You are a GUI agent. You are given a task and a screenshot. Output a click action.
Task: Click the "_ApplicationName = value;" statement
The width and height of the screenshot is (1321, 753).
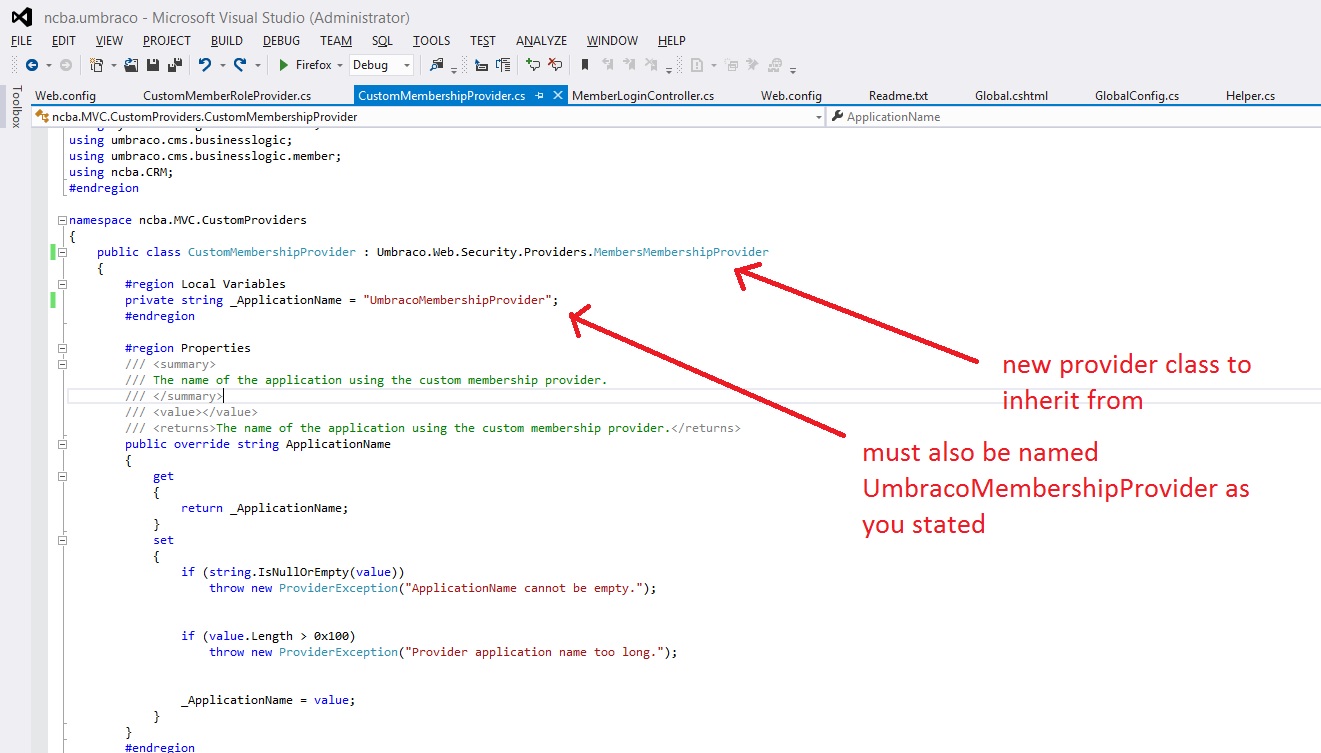pyautogui.click(x=268, y=700)
